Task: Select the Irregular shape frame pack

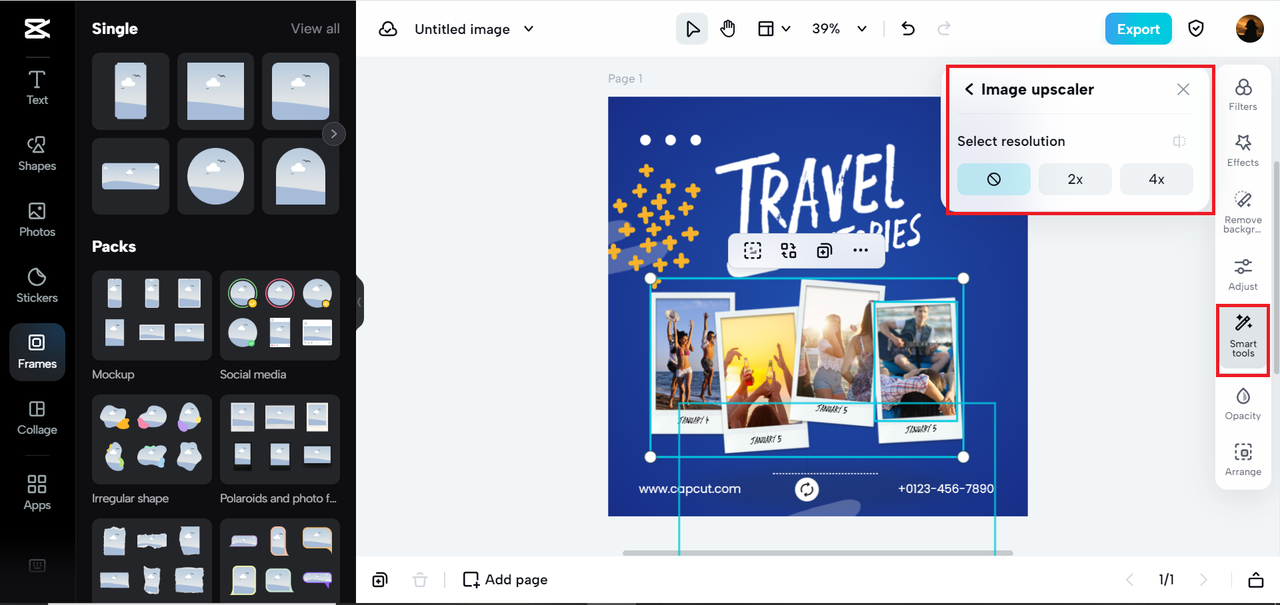Action: [x=152, y=439]
